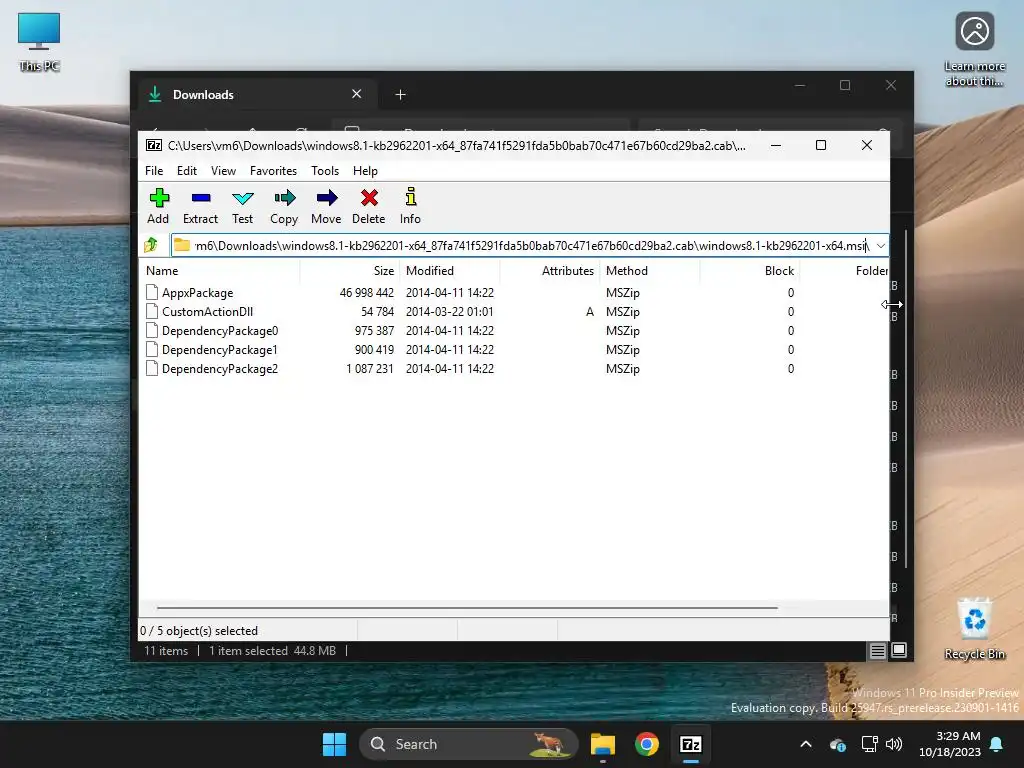Switch Explorer to large thumbnails view icon

tap(899, 650)
